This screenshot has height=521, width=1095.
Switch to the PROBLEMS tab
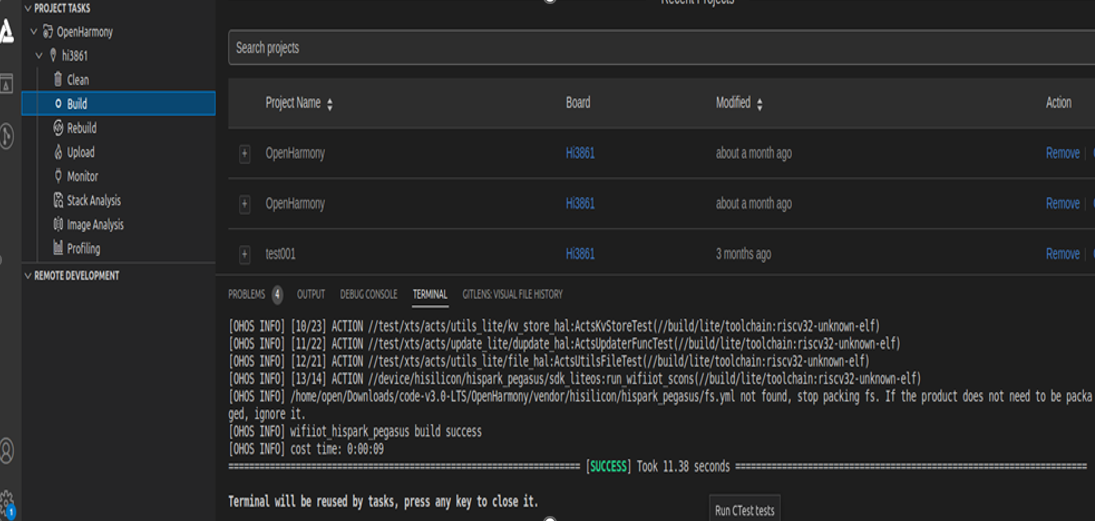pos(247,294)
